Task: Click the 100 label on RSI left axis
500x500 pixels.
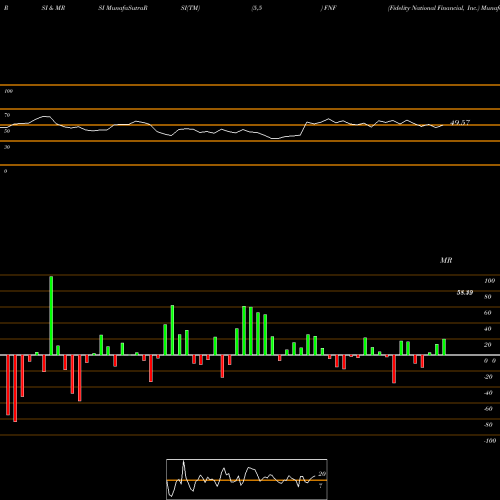Action: tap(8, 91)
